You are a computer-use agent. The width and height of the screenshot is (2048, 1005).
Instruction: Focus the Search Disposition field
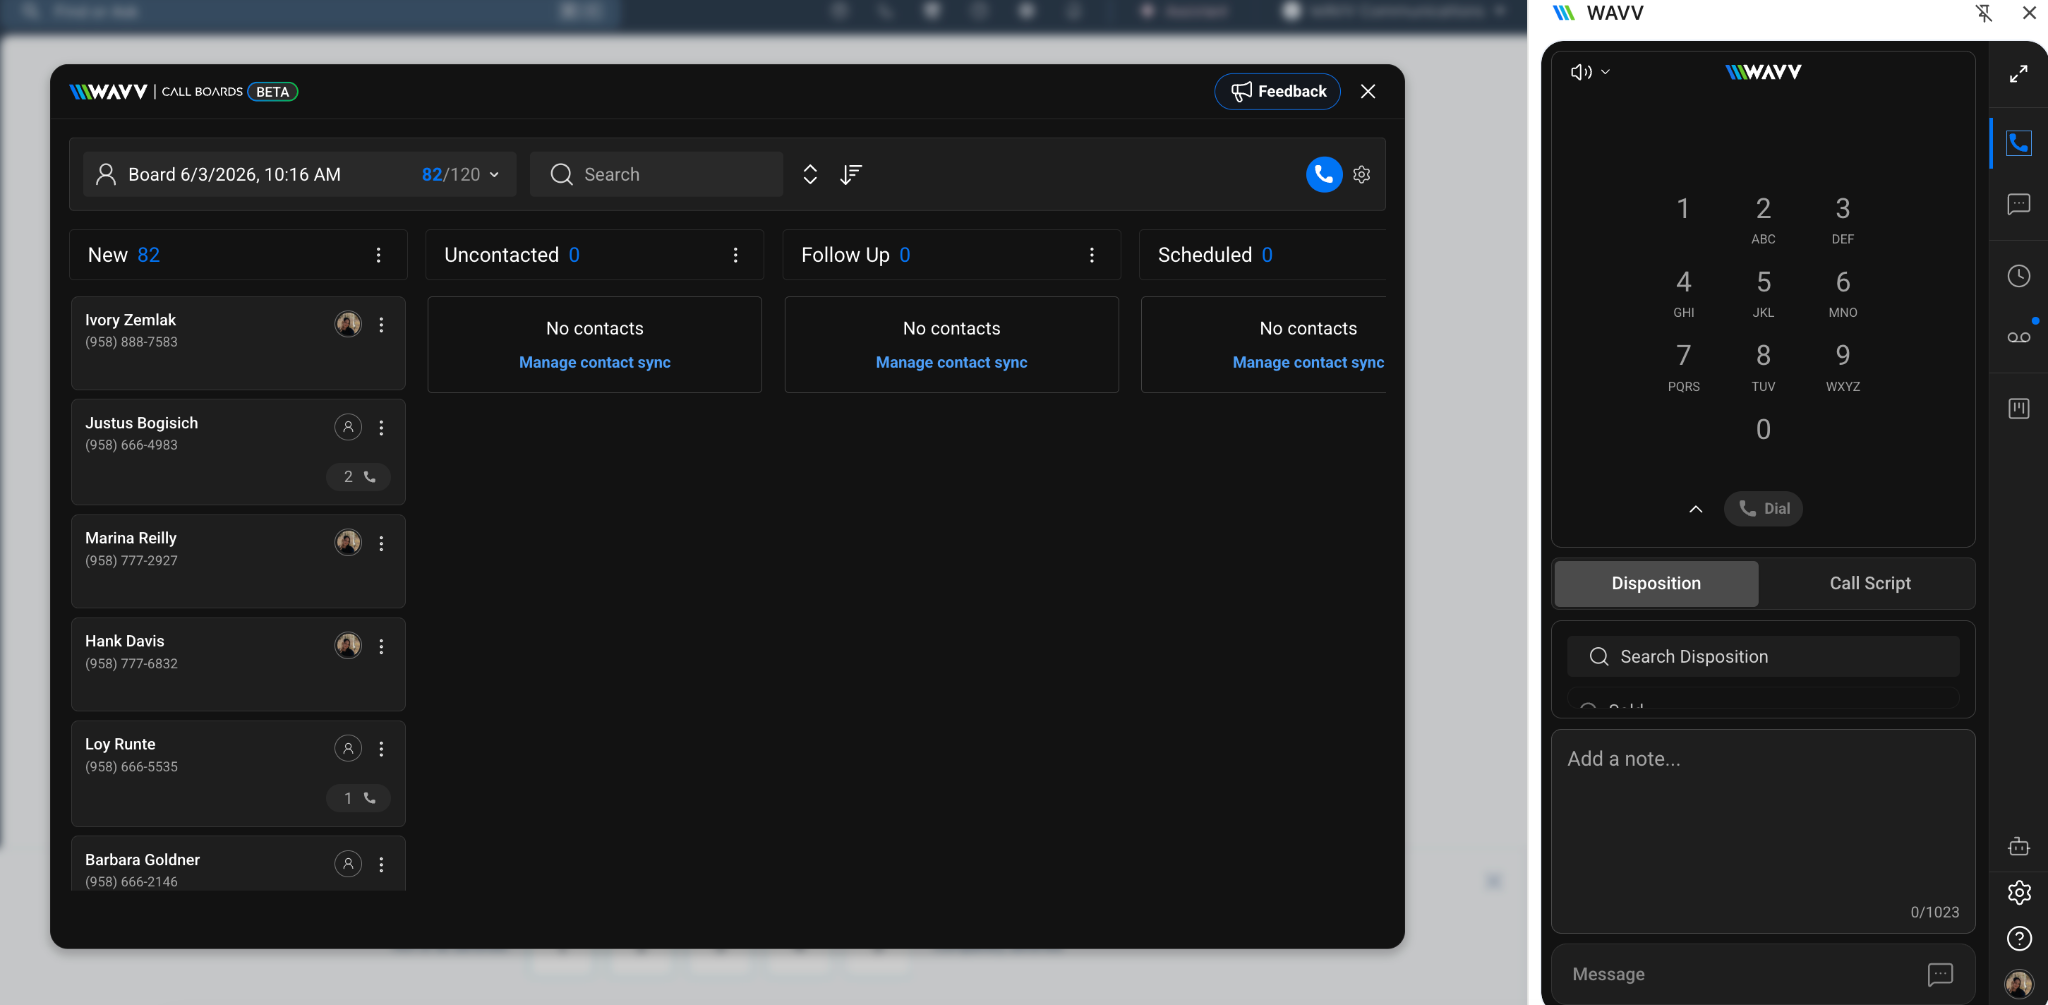pyautogui.click(x=1763, y=657)
